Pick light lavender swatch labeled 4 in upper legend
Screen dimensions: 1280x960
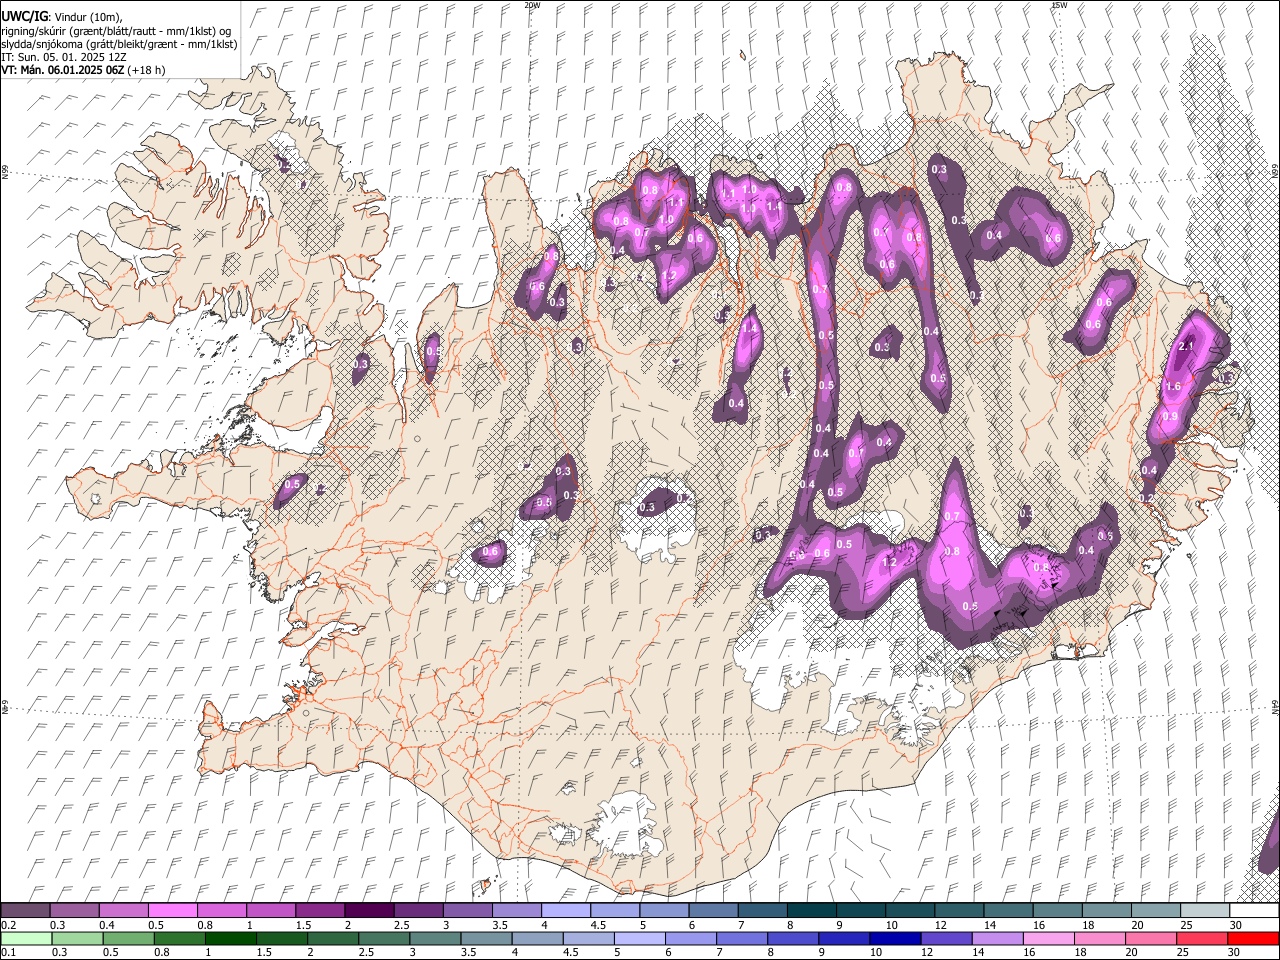coord(566,911)
